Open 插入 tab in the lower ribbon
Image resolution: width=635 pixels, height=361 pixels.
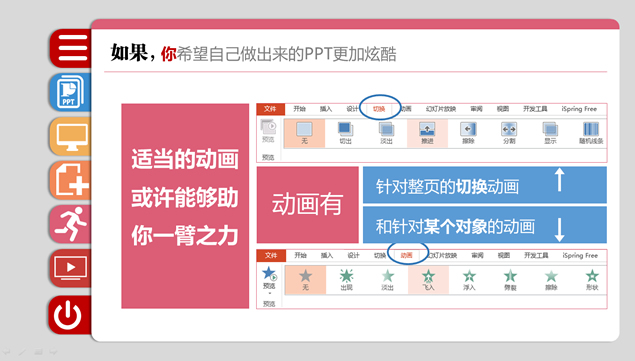[326, 255]
